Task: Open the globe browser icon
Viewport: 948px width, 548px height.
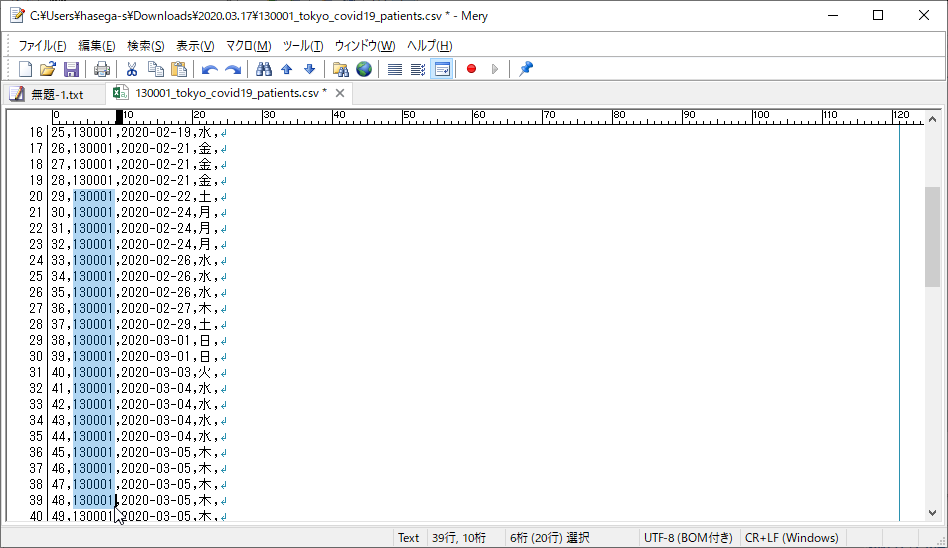Action: [364, 69]
